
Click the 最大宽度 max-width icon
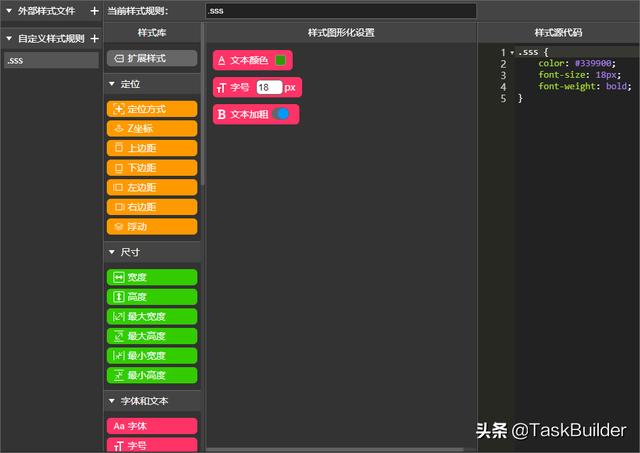click(118, 316)
